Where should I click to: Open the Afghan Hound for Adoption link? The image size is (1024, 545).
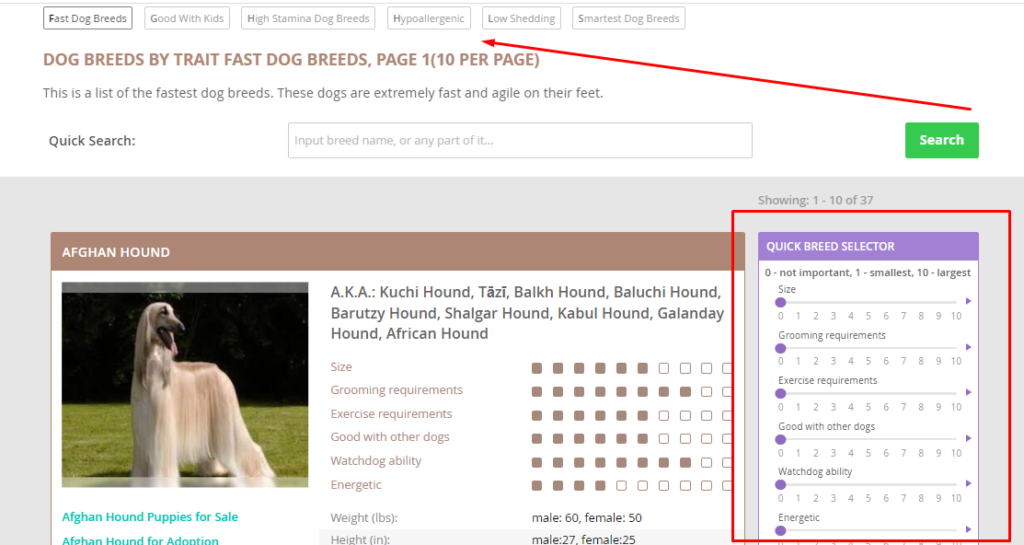(140, 540)
